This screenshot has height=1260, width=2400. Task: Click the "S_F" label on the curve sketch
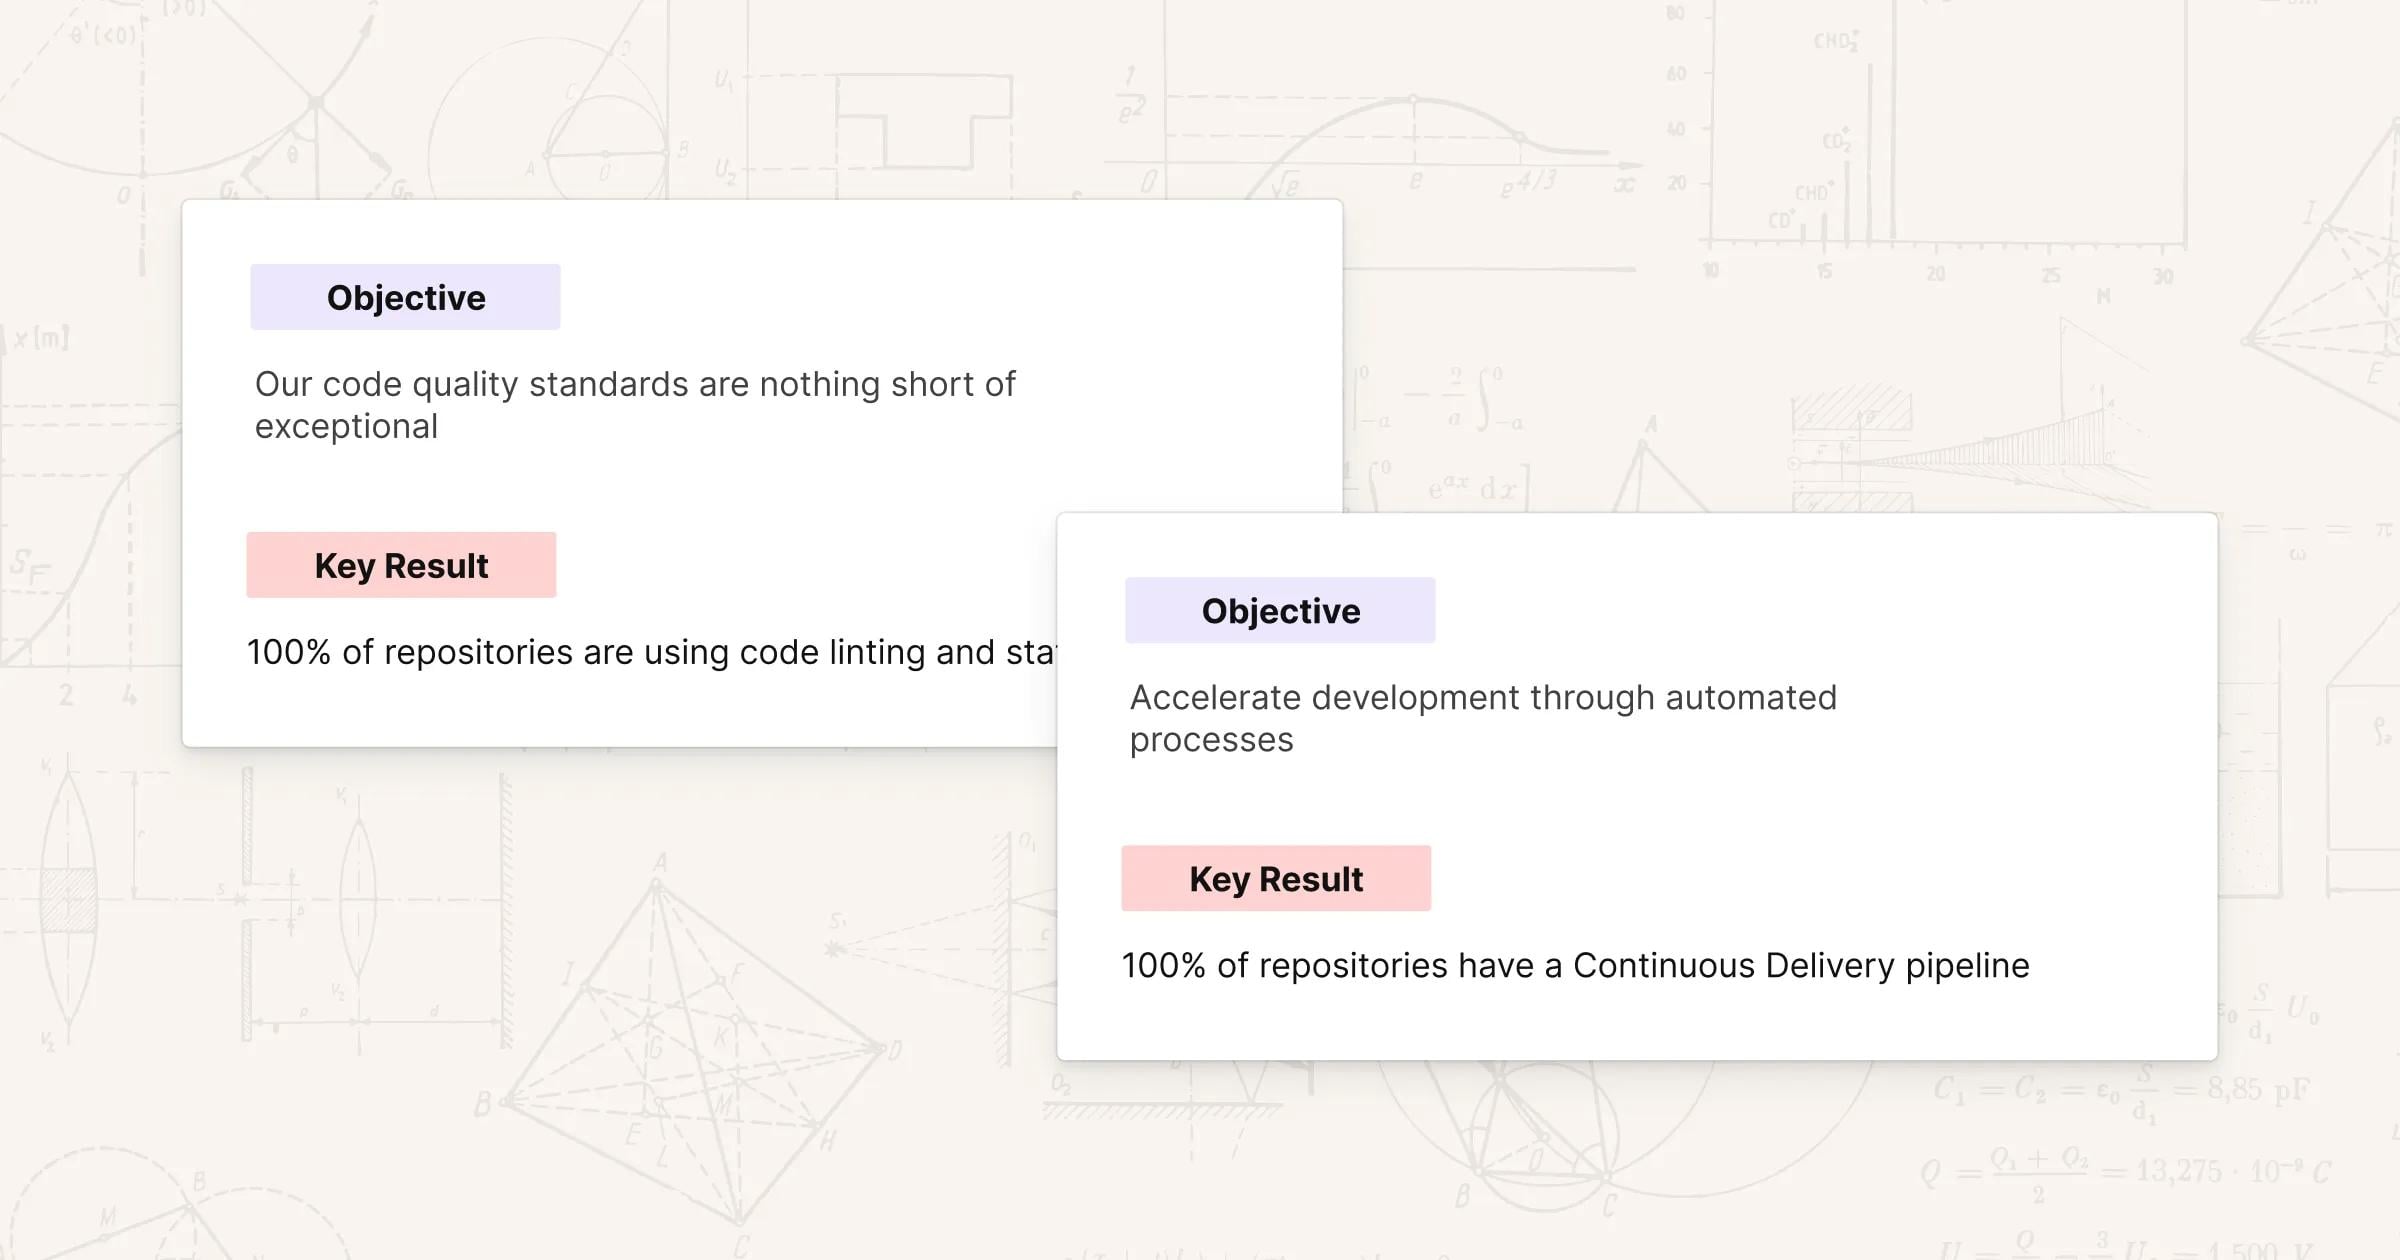click(x=30, y=566)
